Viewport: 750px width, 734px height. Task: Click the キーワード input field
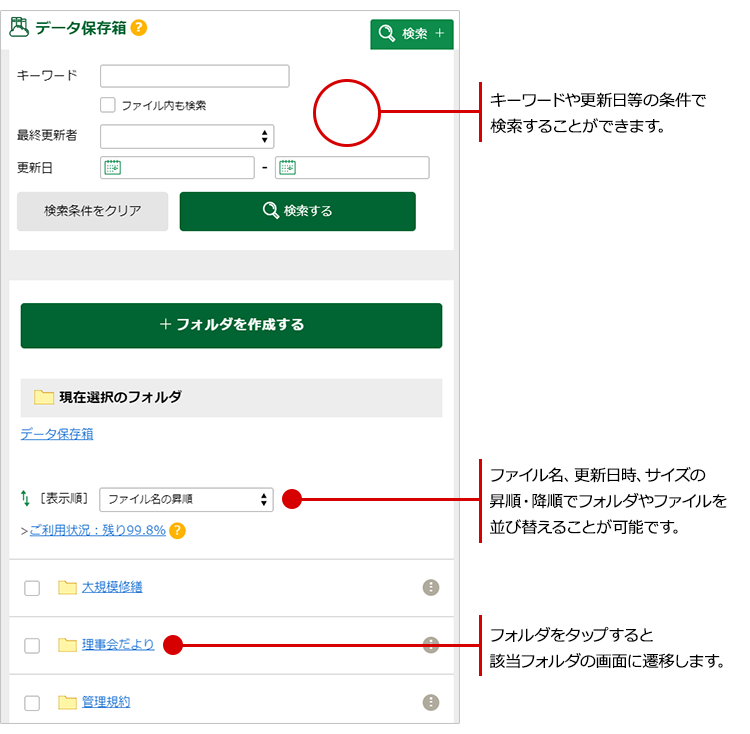(x=195, y=76)
